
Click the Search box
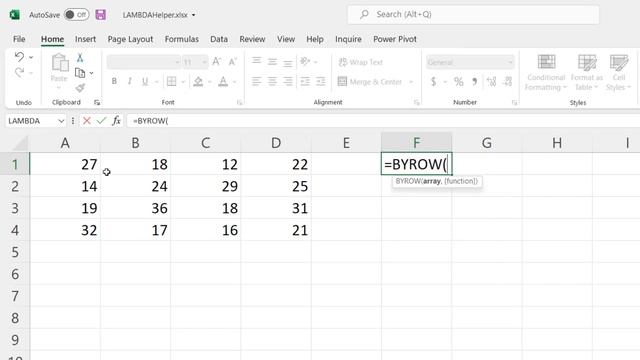pos(473,14)
